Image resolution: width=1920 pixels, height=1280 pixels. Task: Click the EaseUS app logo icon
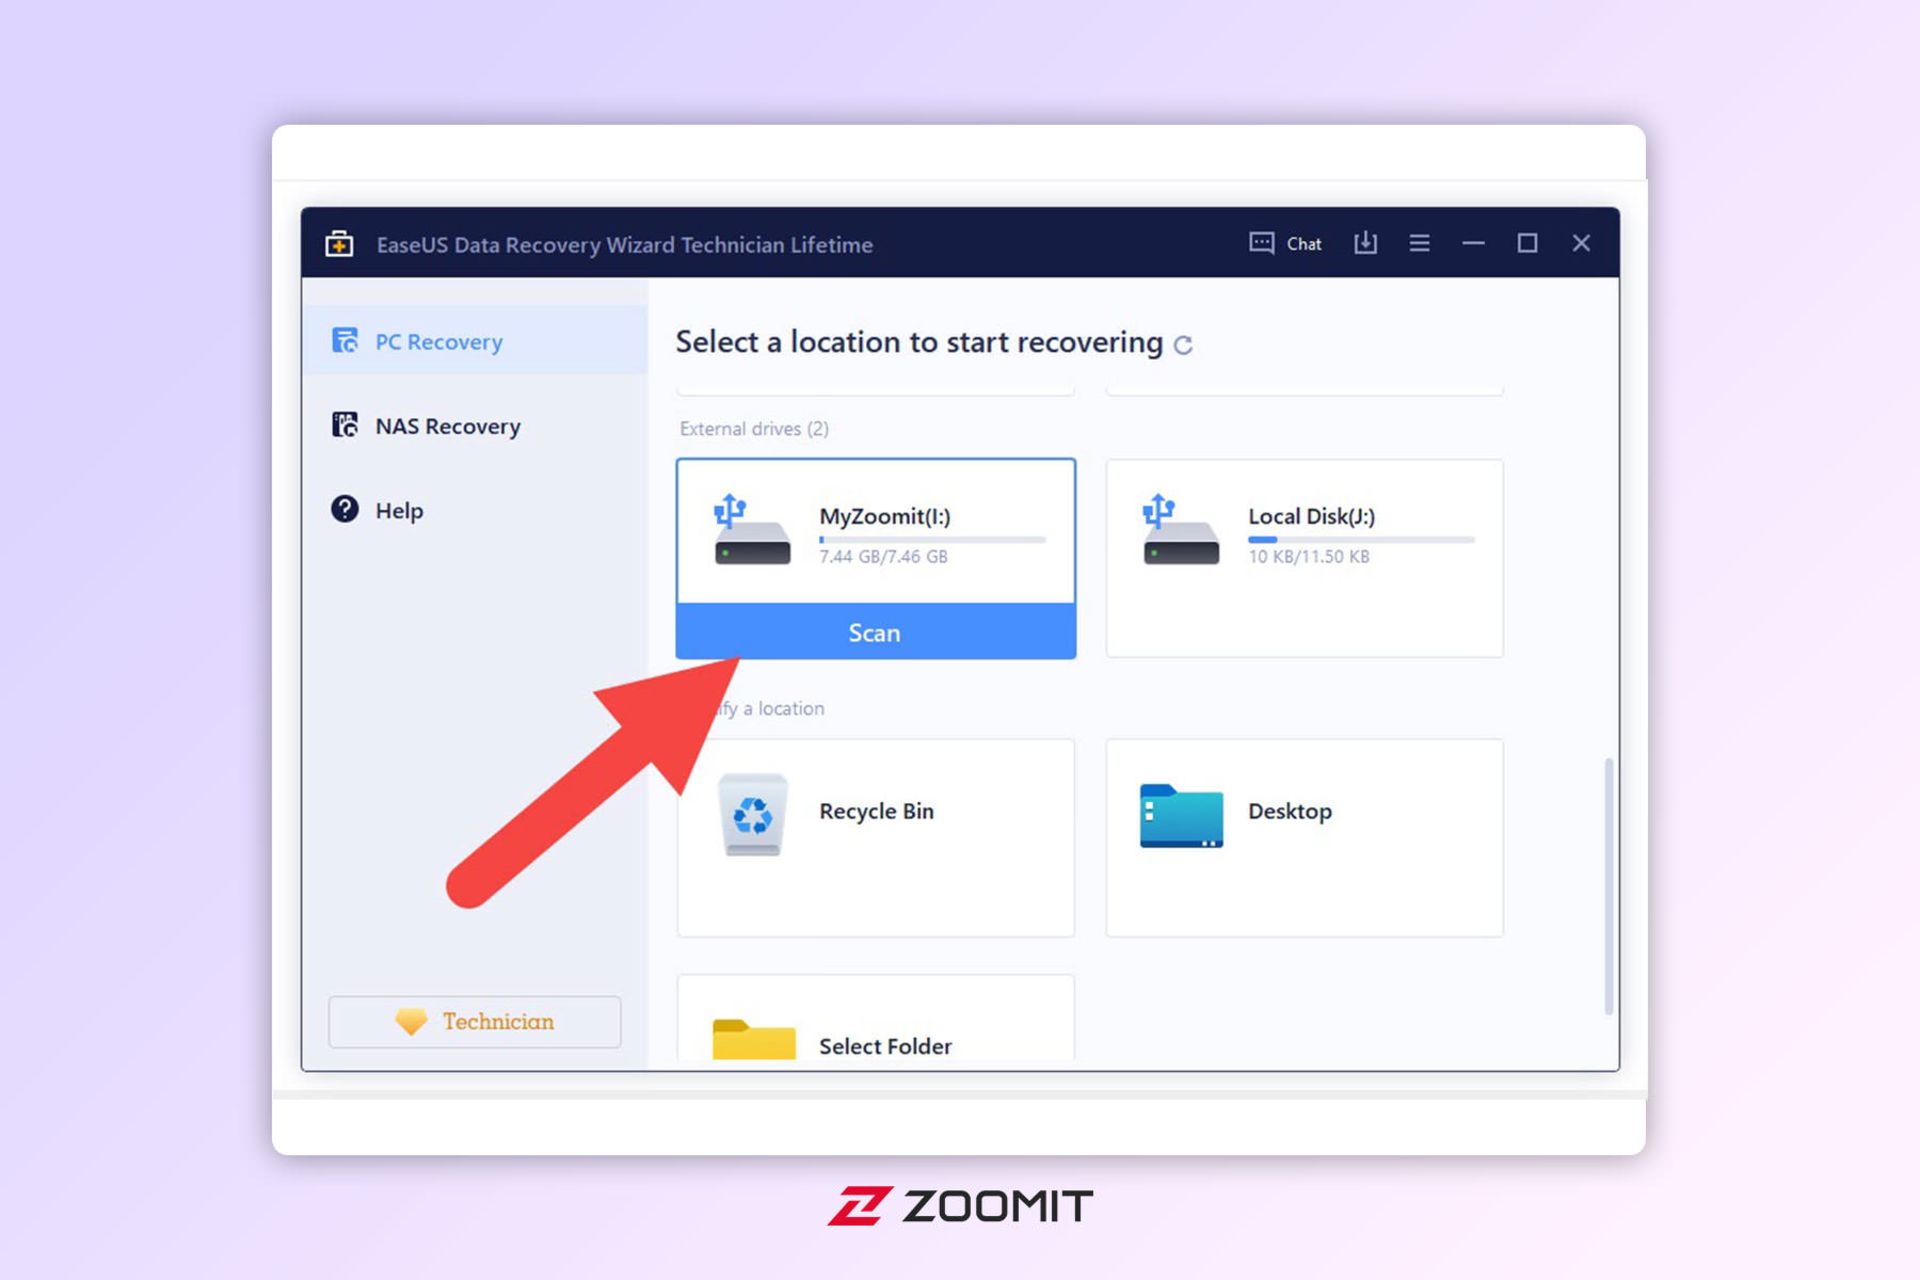pyautogui.click(x=339, y=244)
